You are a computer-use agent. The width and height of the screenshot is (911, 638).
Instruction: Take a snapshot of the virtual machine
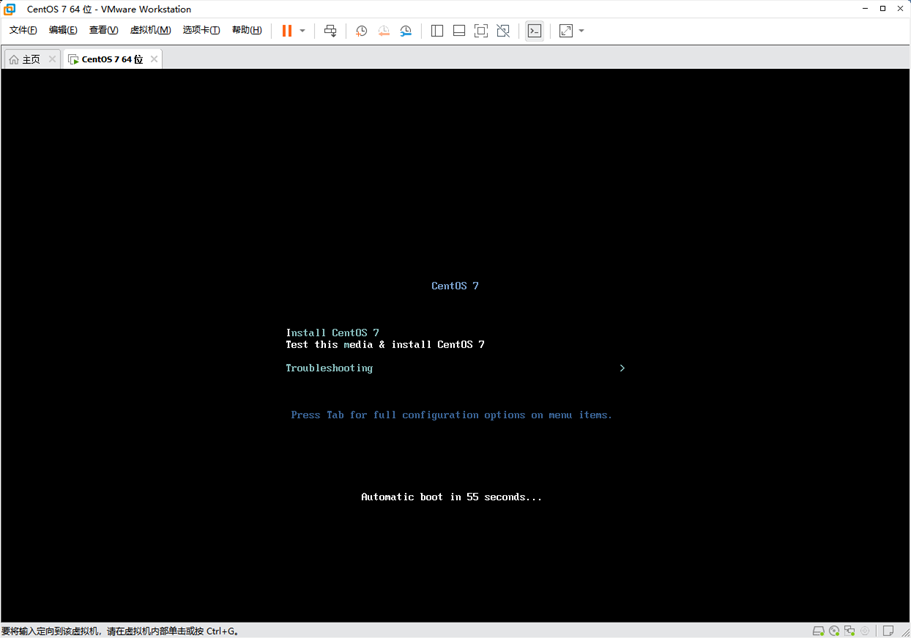[x=361, y=31]
